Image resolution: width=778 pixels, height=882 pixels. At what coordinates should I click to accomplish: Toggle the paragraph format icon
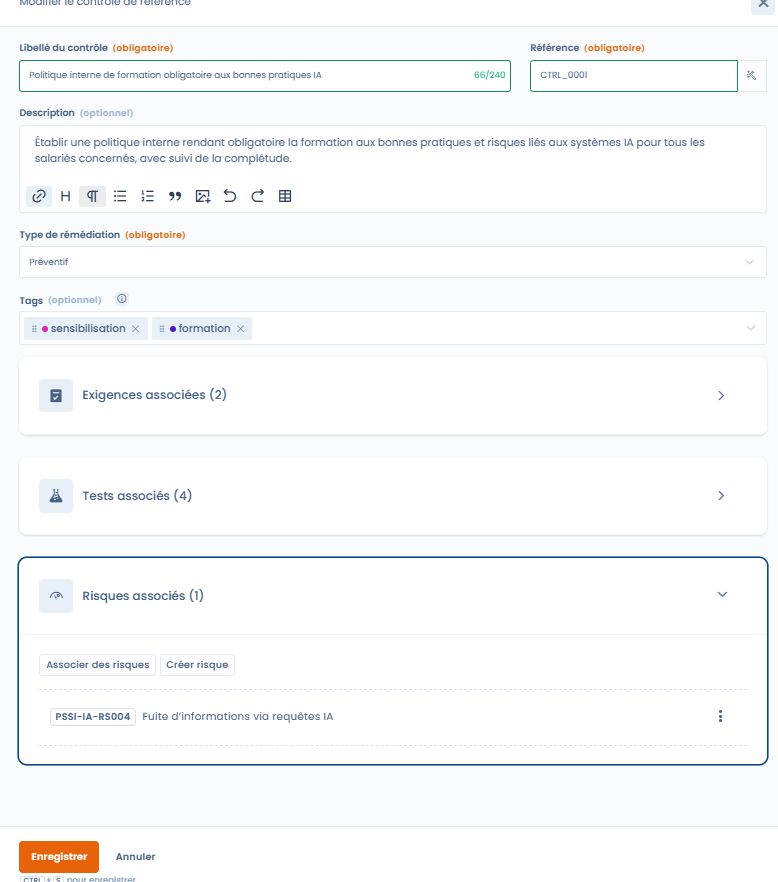92,196
